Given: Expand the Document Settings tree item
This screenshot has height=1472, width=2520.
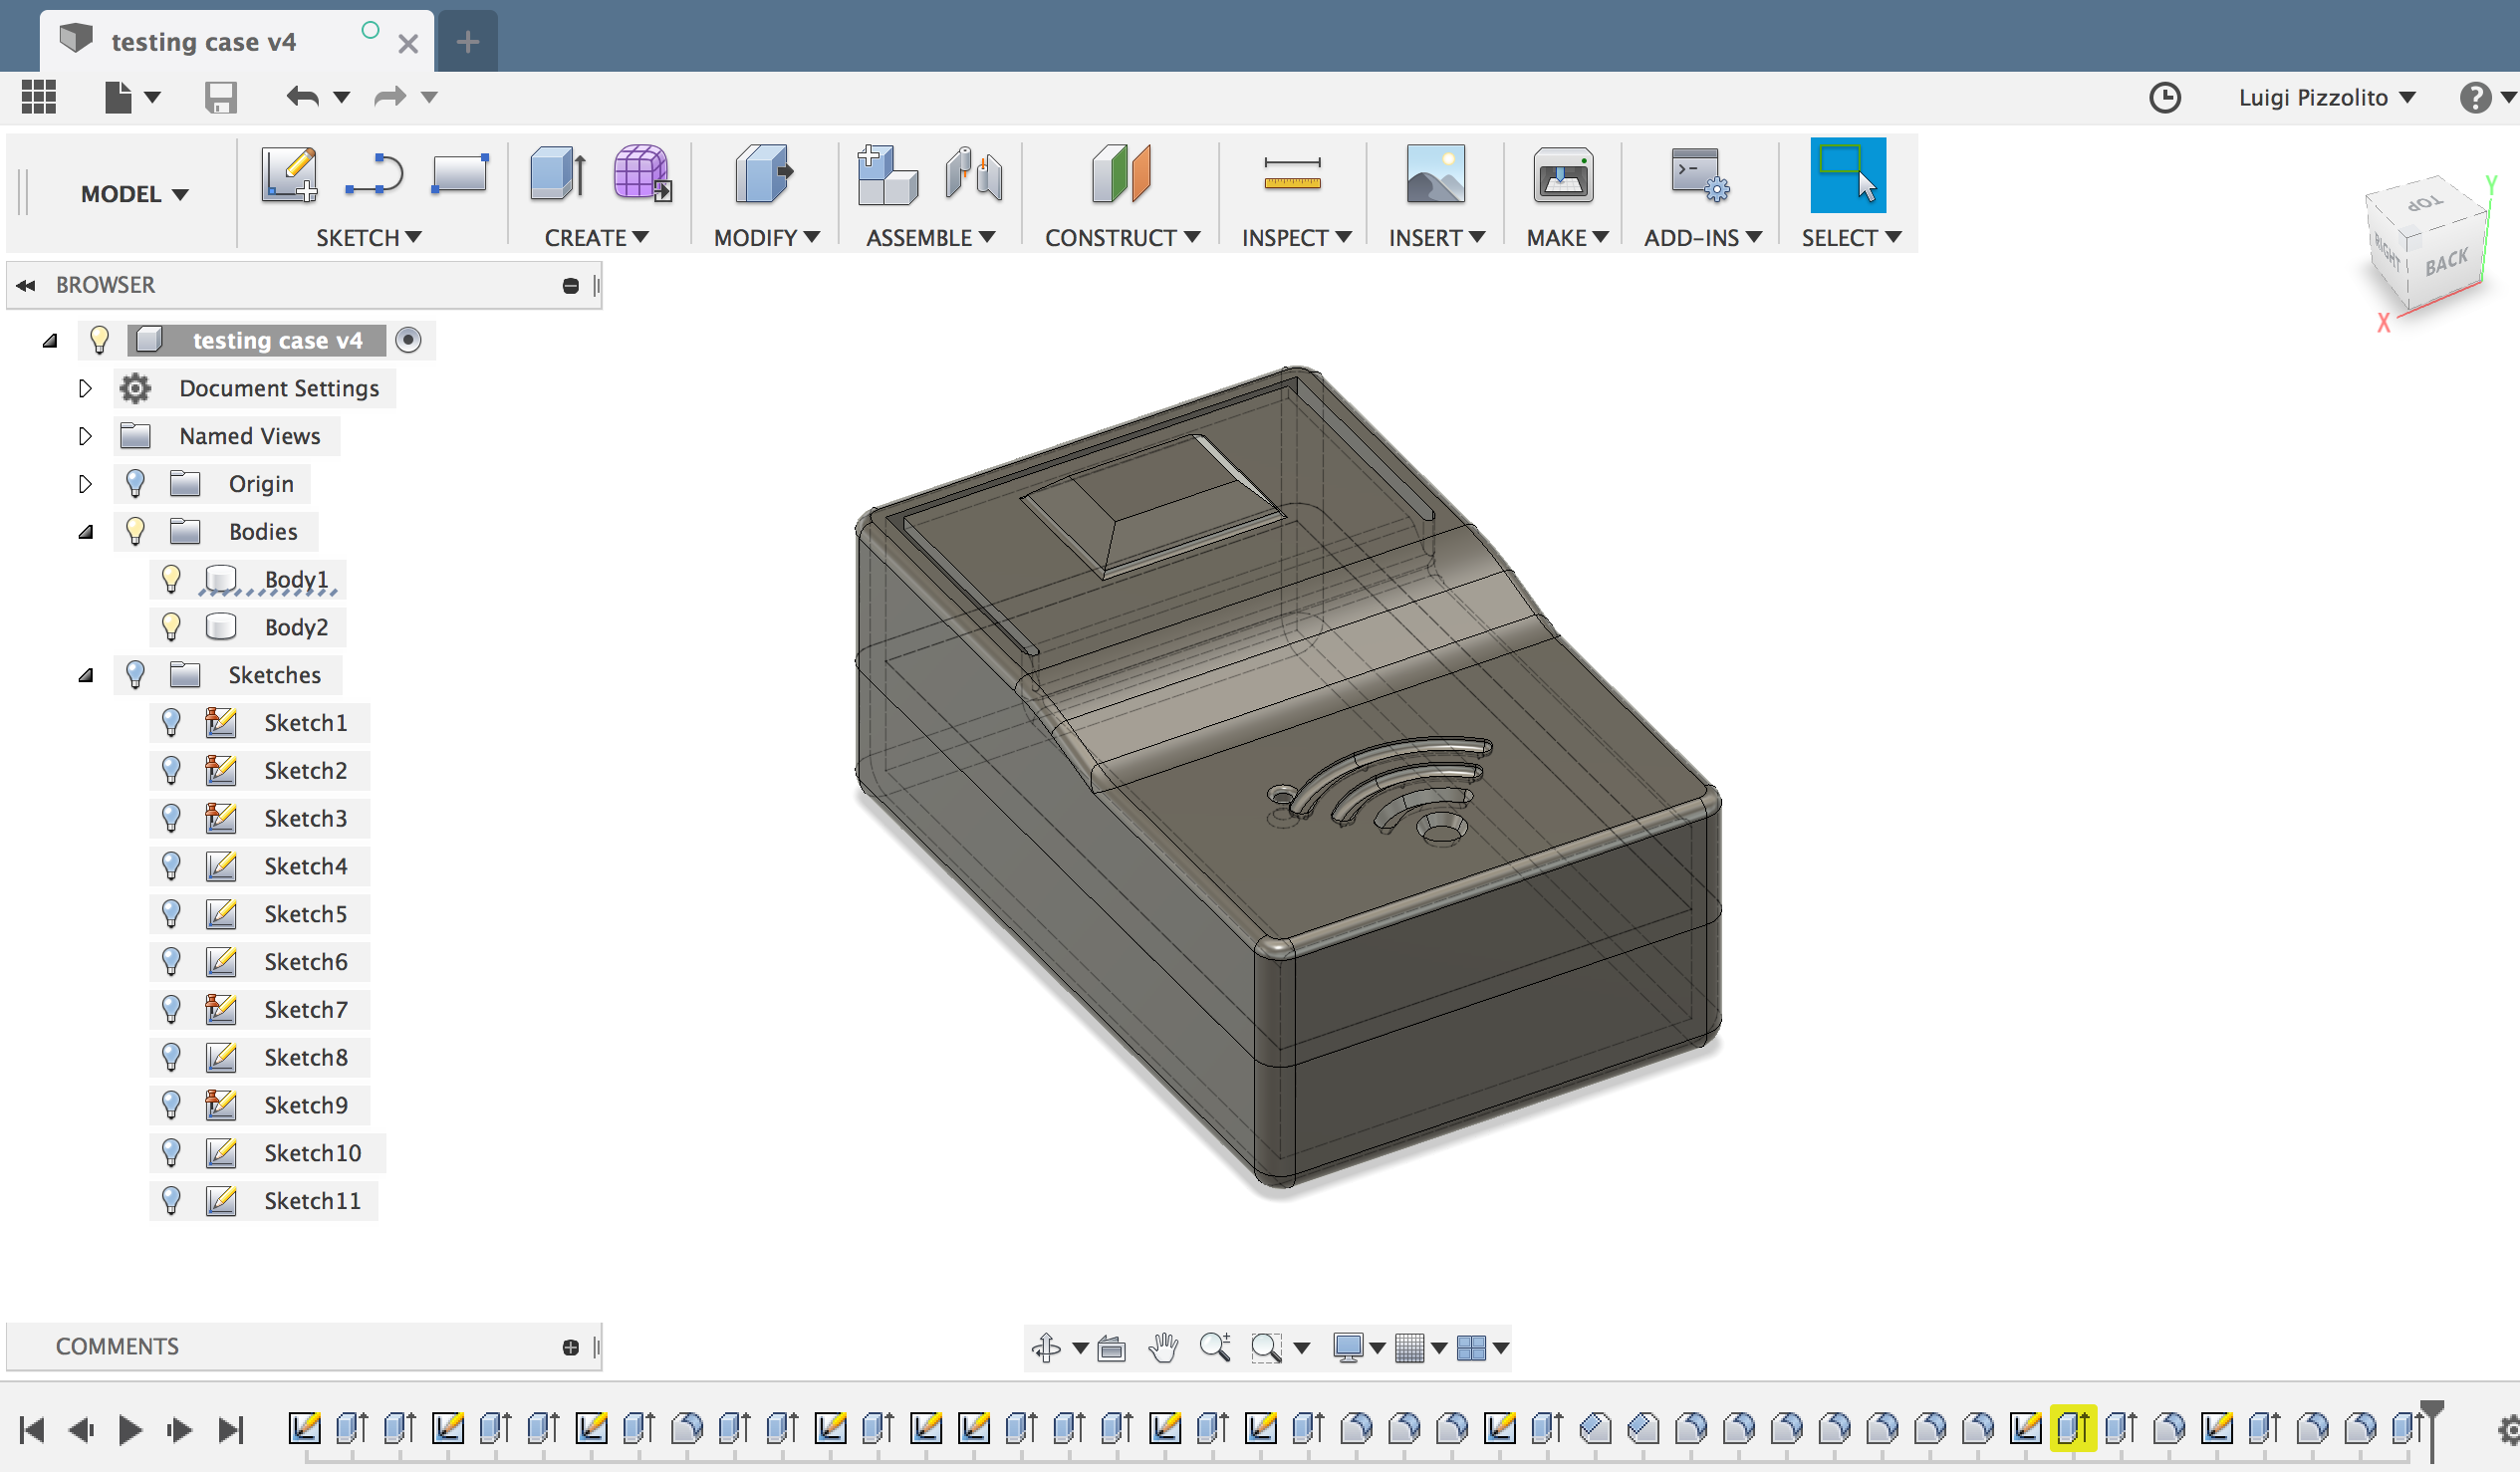Looking at the screenshot, I should pyautogui.click(x=85, y=388).
